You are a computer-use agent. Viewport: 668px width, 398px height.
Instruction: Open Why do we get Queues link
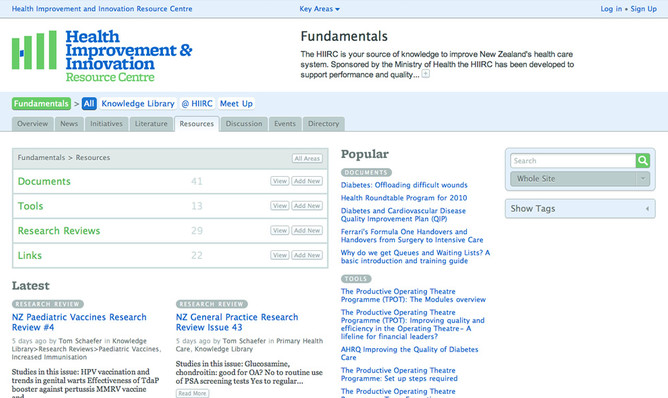coord(415,257)
